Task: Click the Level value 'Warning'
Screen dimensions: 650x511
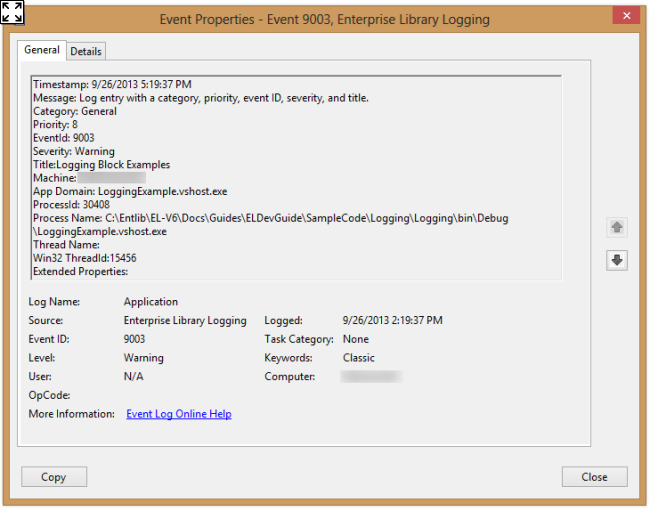Action: tap(143, 358)
